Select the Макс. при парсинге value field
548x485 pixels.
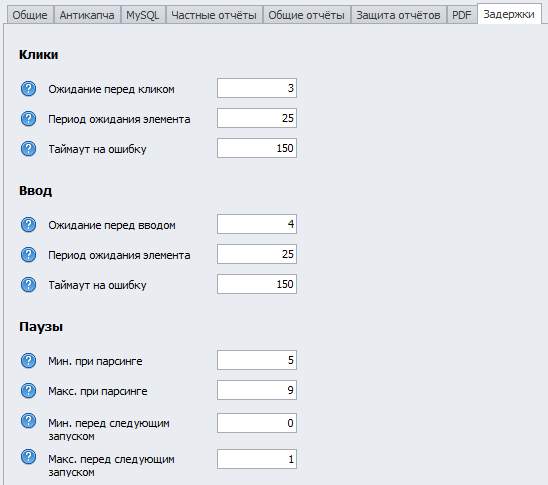click(x=257, y=390)
